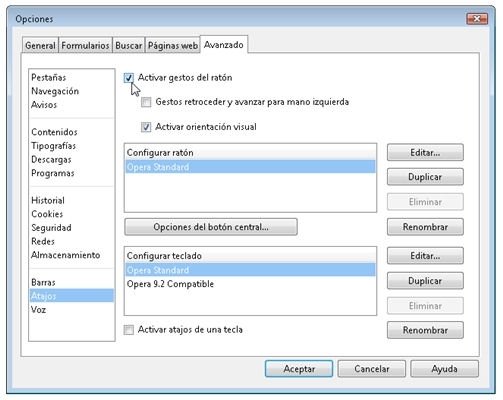
Task: Duplicate the selected keyboard configuration
Action: [x=425, y=281]
